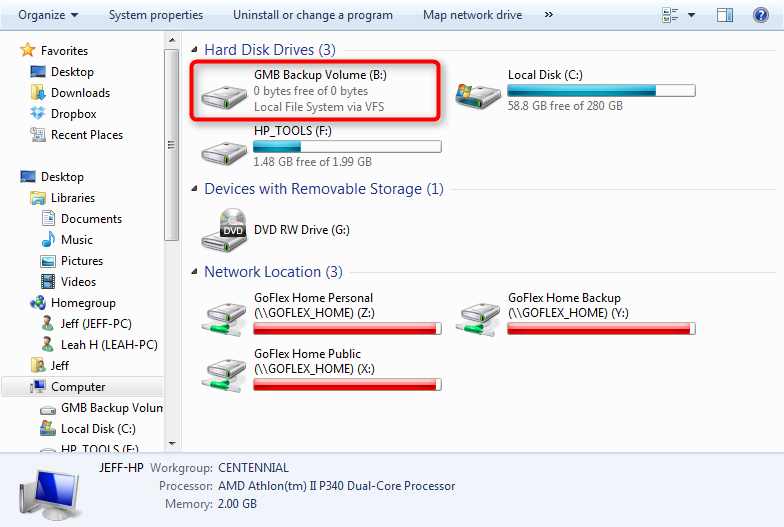Image resolution: width=784 pixels, height=527 pixels.
Task: Collapse the Hard Disk Drives group
Action: [x=194, y=50]
